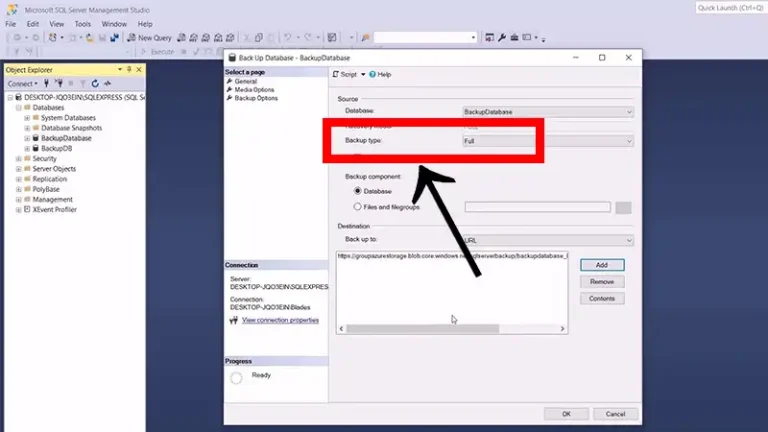
Task: Open the Script dropdown arrow
Action: pos(363,74)
